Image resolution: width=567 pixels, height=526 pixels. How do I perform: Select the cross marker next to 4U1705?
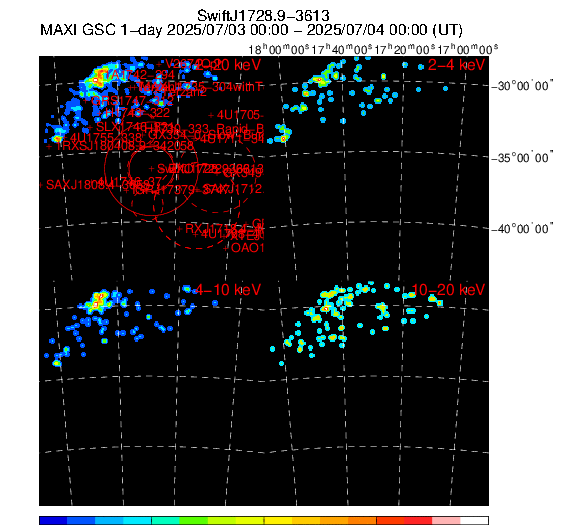click(x=211, y=115)
